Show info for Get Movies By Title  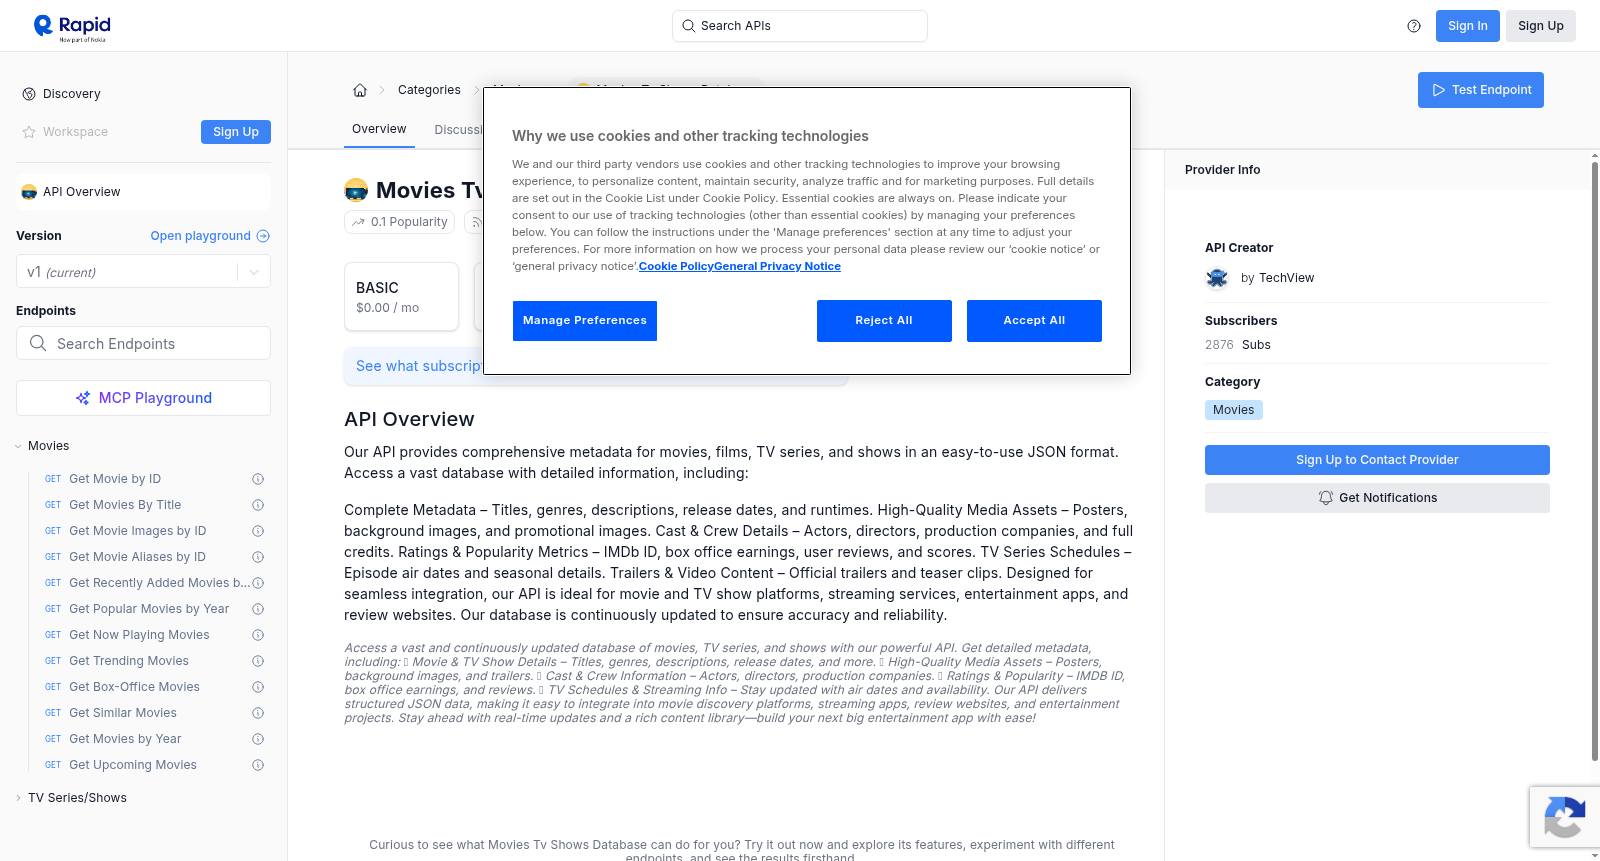[x=258, y=505]
